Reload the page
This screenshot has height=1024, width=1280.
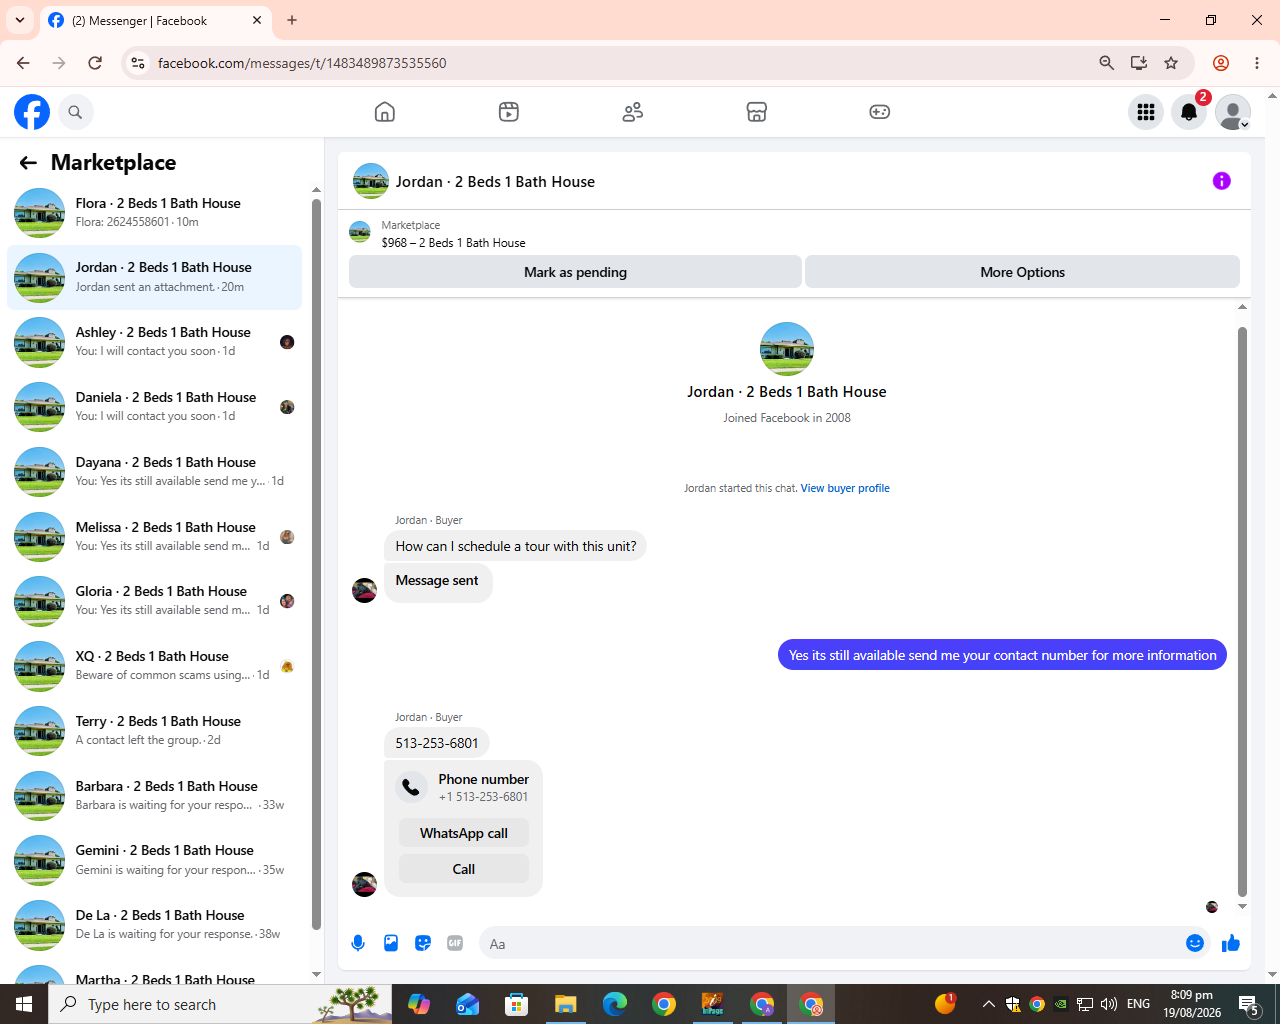[95, 63]
